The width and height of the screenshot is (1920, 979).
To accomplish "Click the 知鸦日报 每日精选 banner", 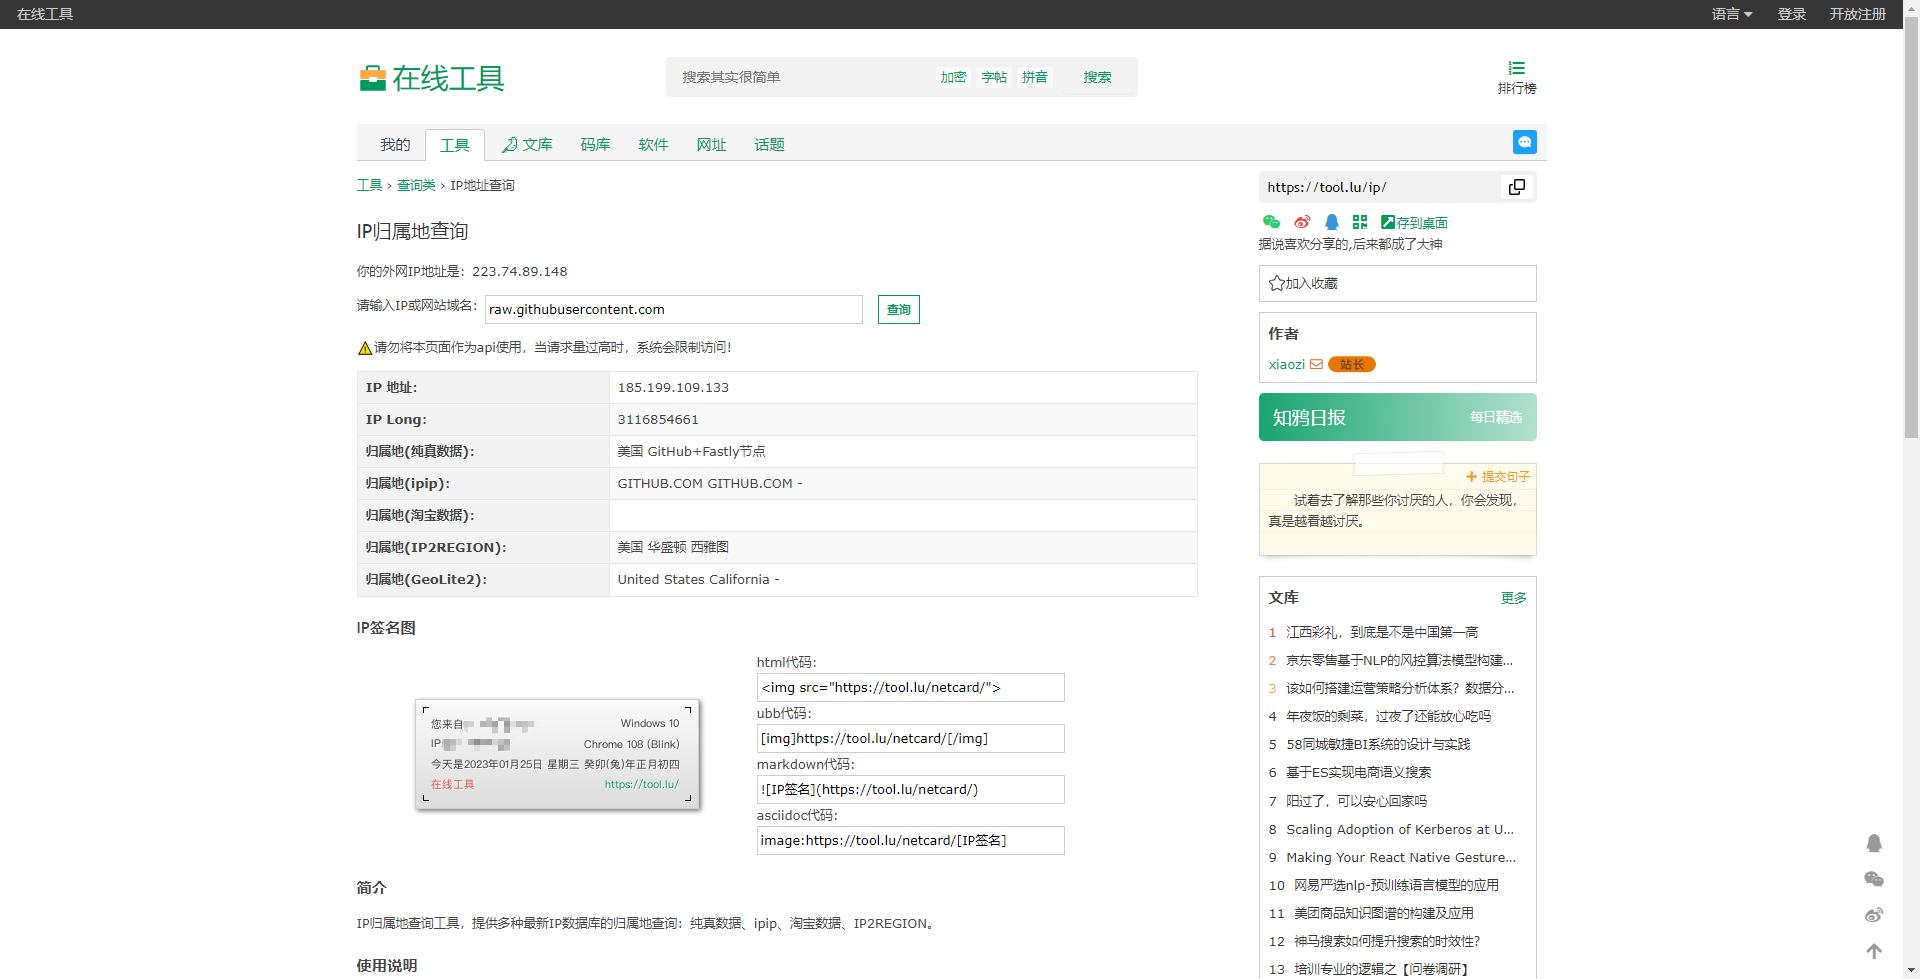I will (x=1397, y=417).
